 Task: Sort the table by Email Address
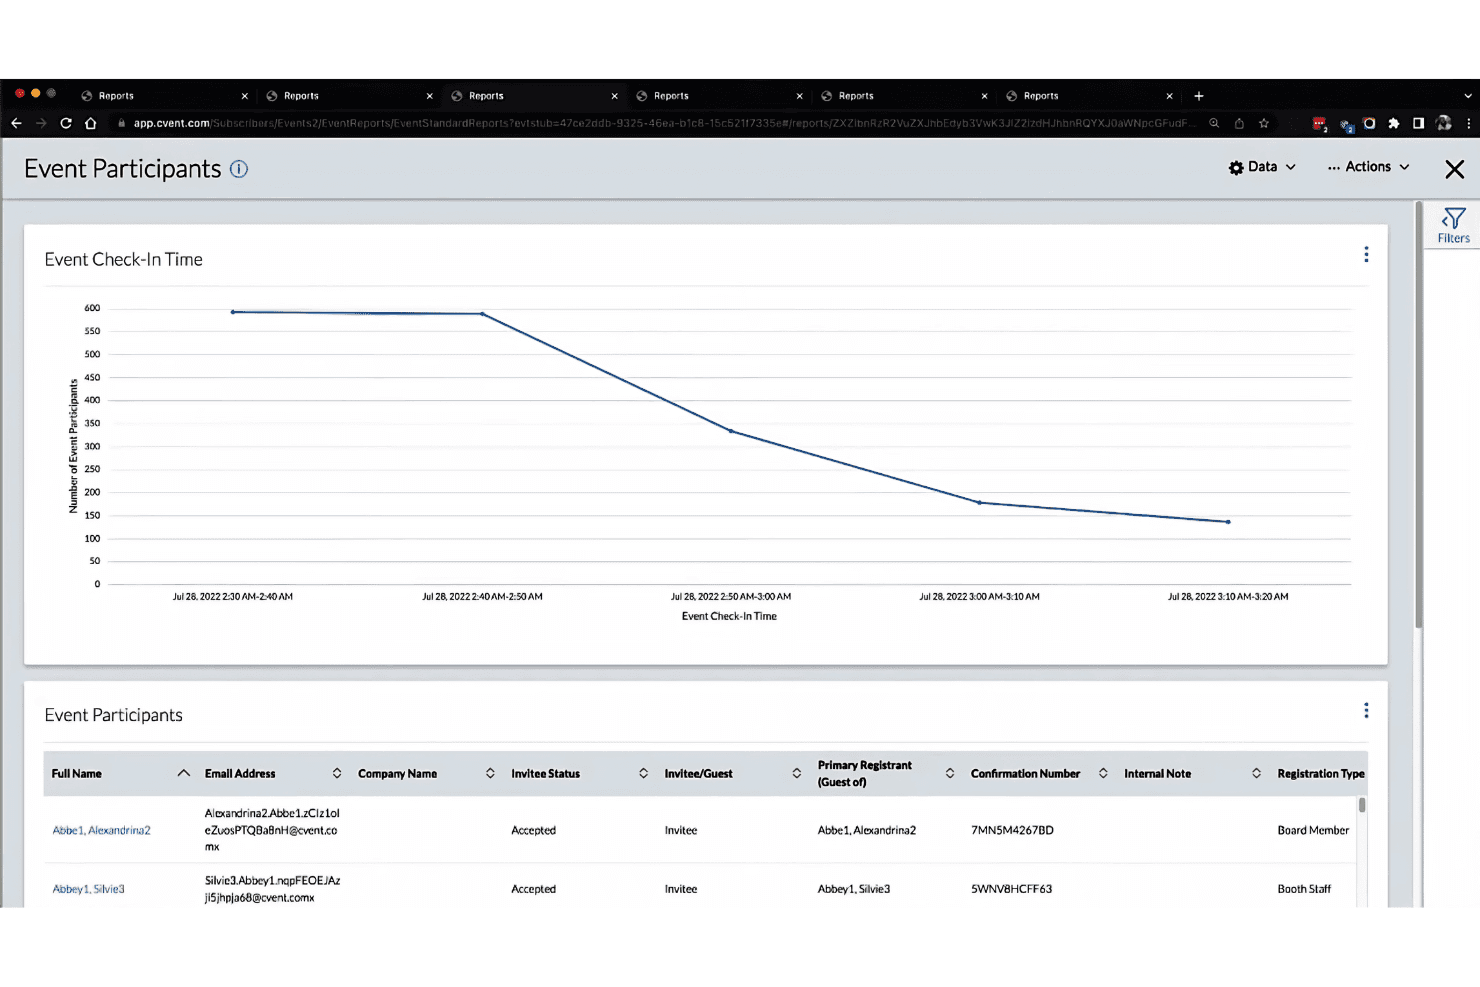pos(337,773)
